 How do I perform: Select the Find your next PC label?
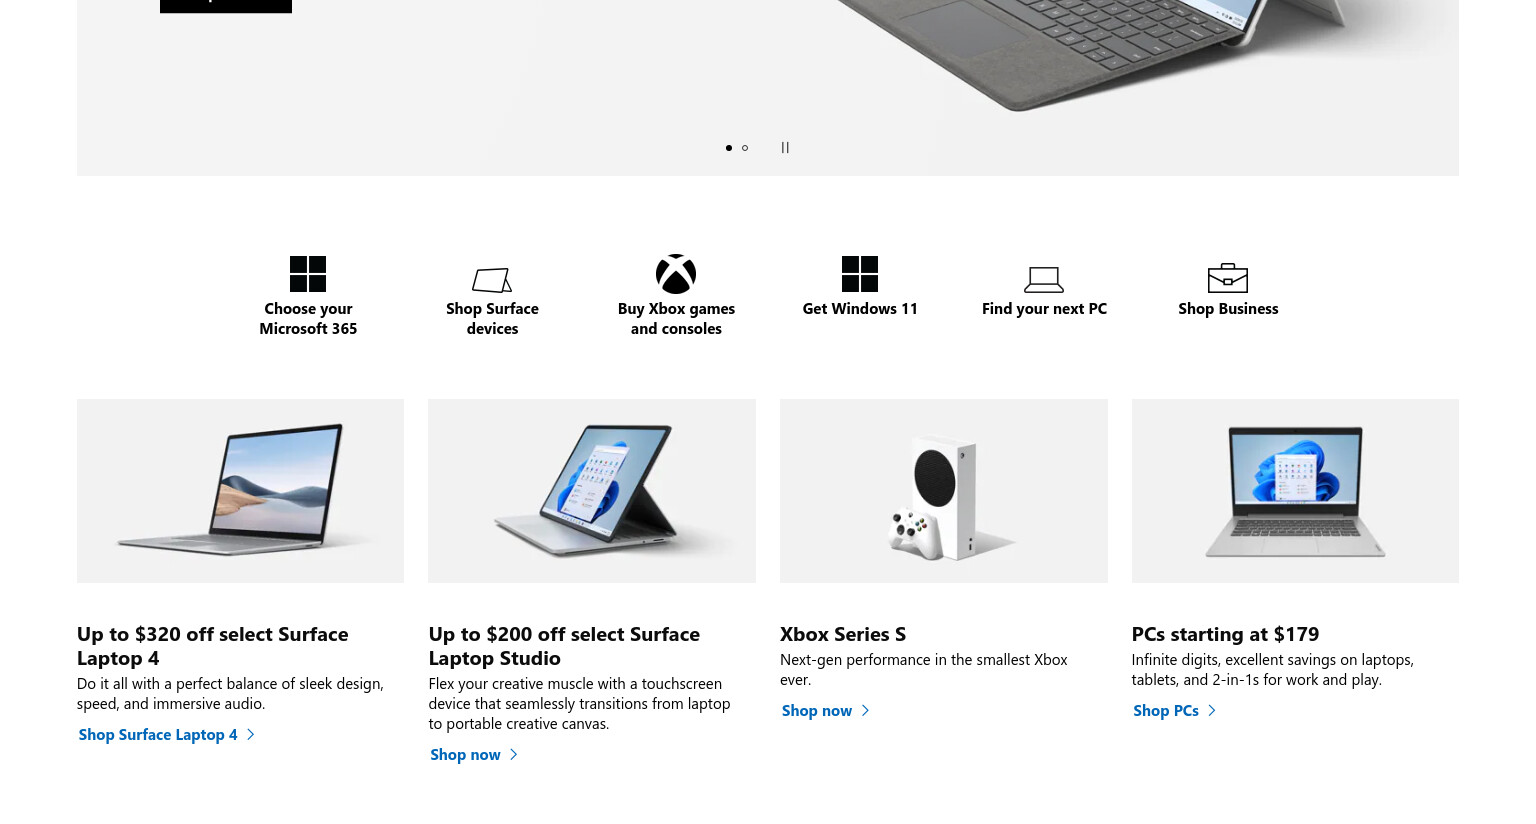(x=1044, y=309)
